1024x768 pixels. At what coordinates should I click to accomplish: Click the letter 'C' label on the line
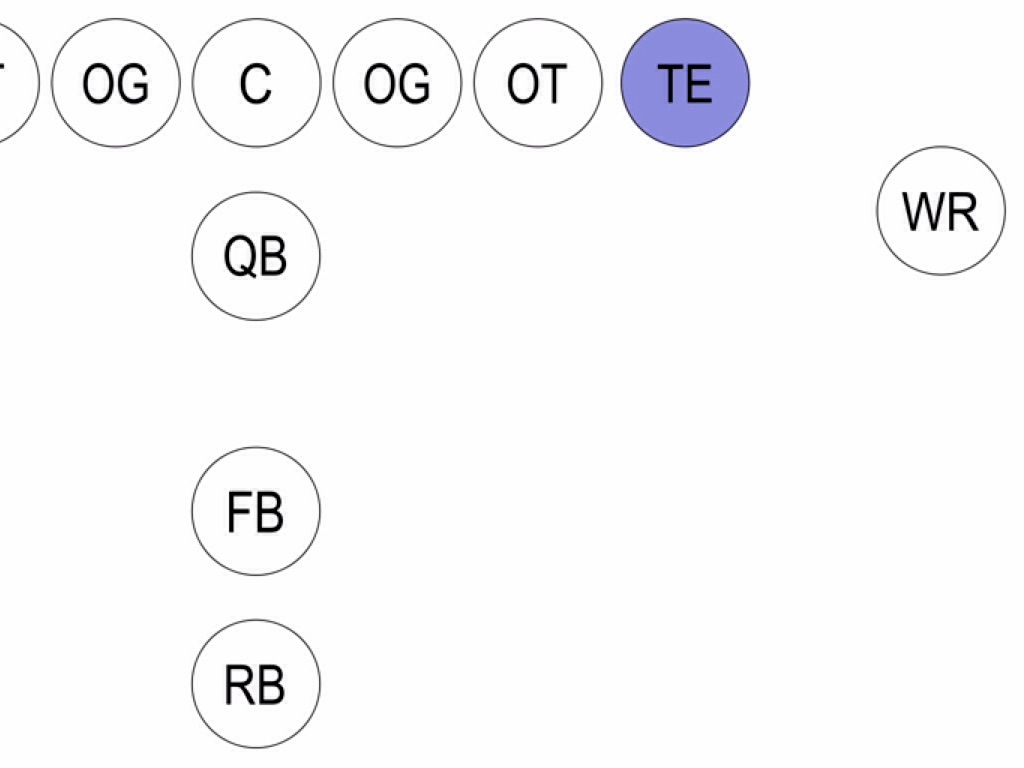coord(256,84)
